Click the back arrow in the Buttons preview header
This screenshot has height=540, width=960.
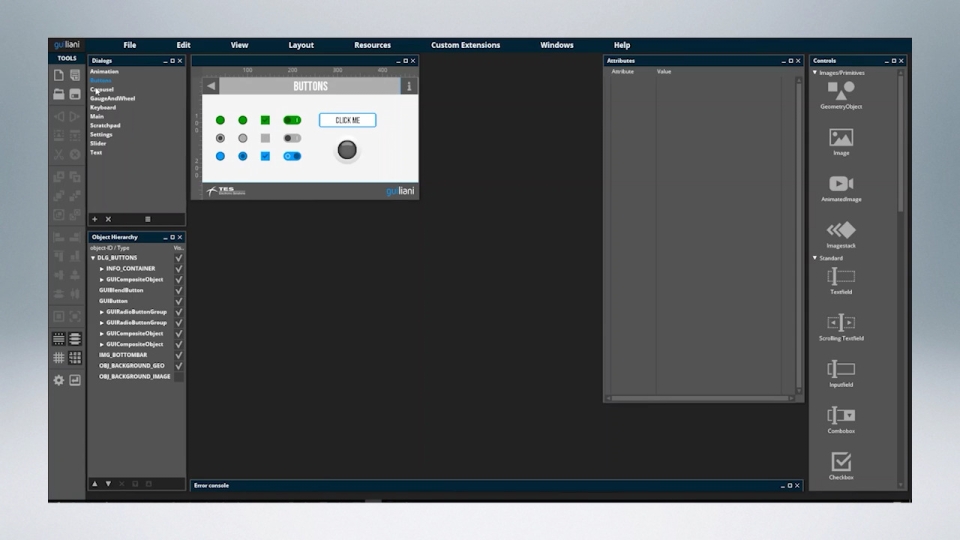pyautogui.click(x=211, y=87)
